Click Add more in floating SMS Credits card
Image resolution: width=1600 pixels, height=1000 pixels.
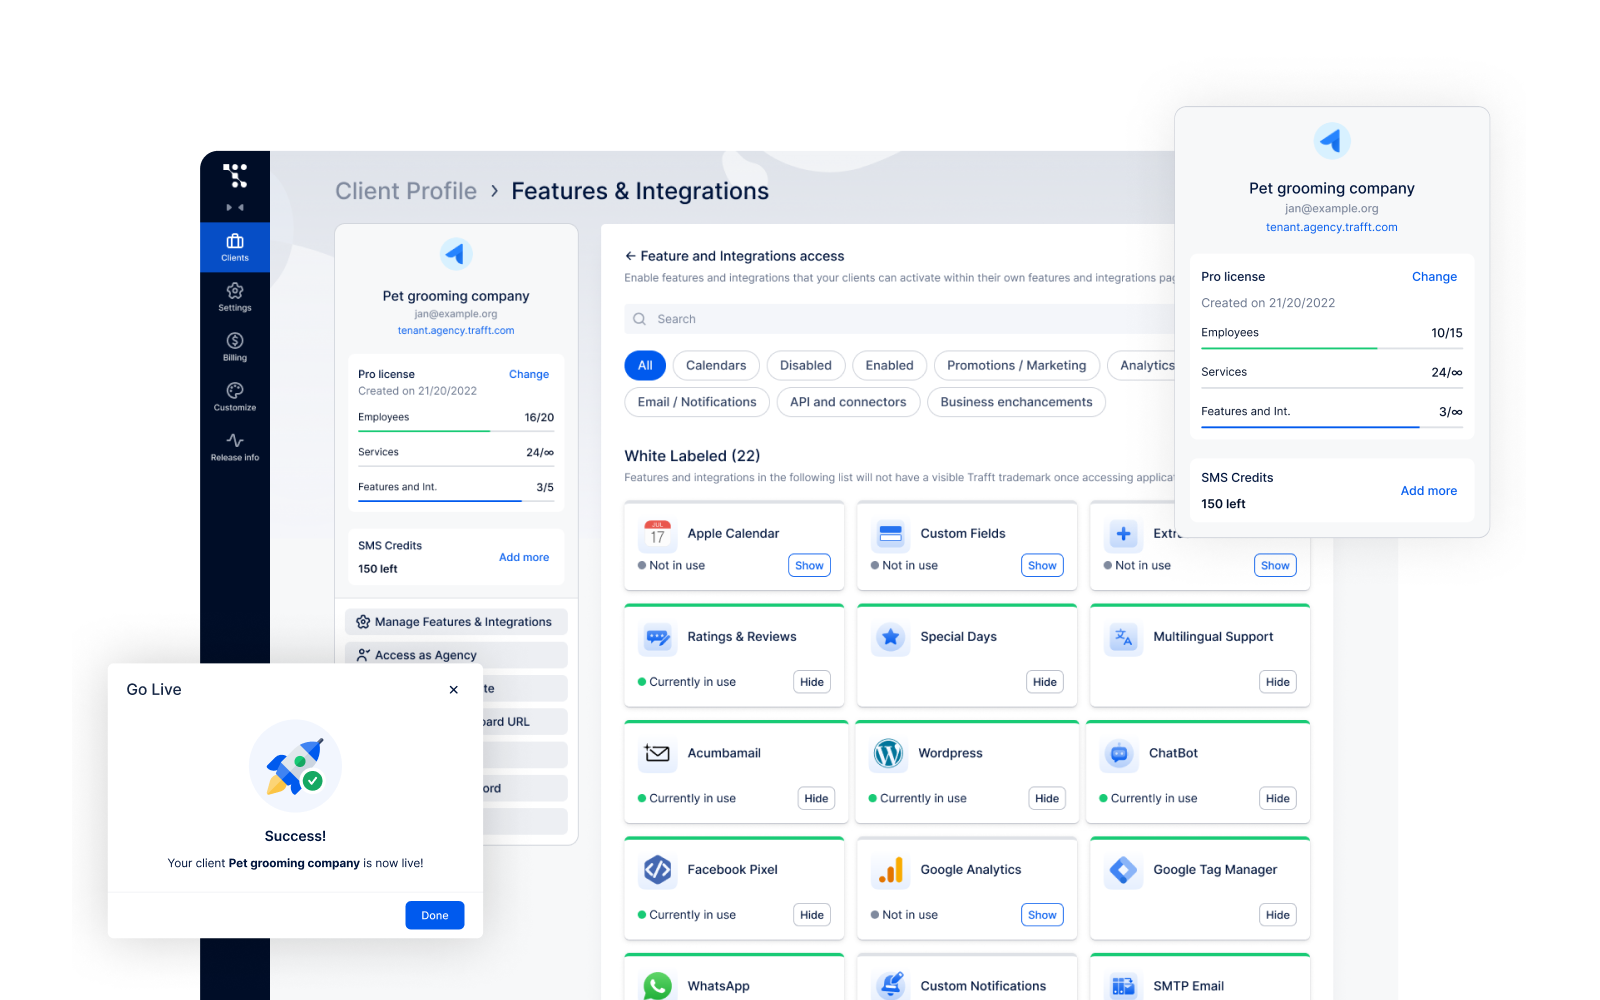pos(1429,491)
